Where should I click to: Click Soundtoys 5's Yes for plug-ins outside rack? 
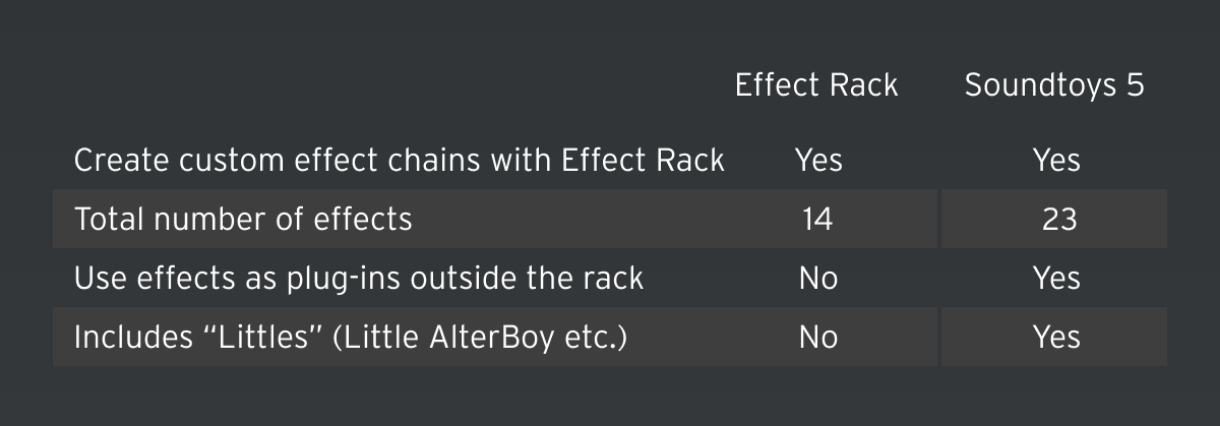[1056, 278]
